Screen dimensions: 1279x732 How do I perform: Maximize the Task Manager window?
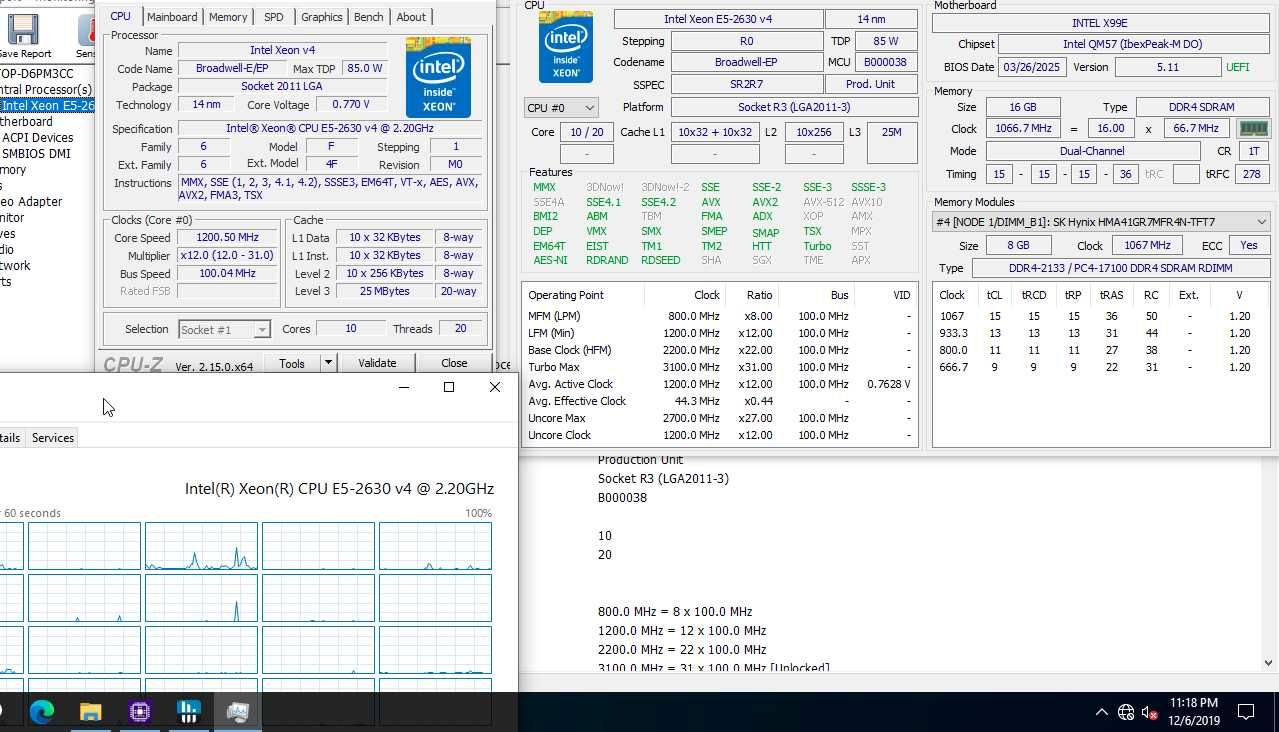click(x=449, y=387)
